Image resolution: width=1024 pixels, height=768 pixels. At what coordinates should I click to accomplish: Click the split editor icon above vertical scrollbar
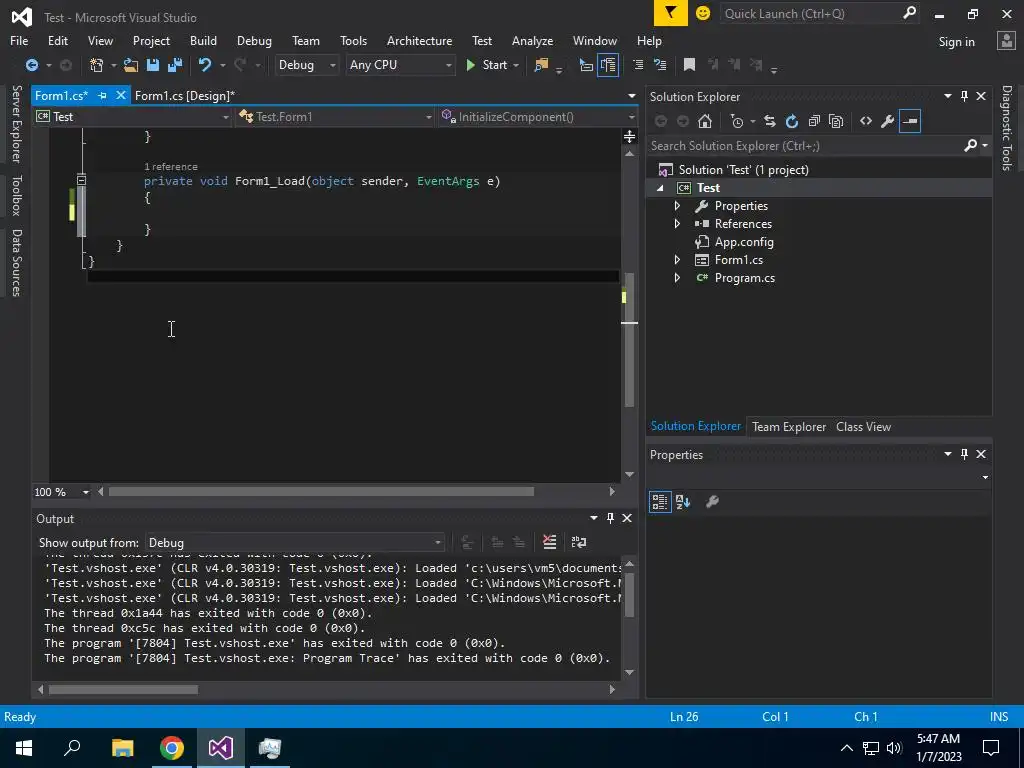pos(630,136)
